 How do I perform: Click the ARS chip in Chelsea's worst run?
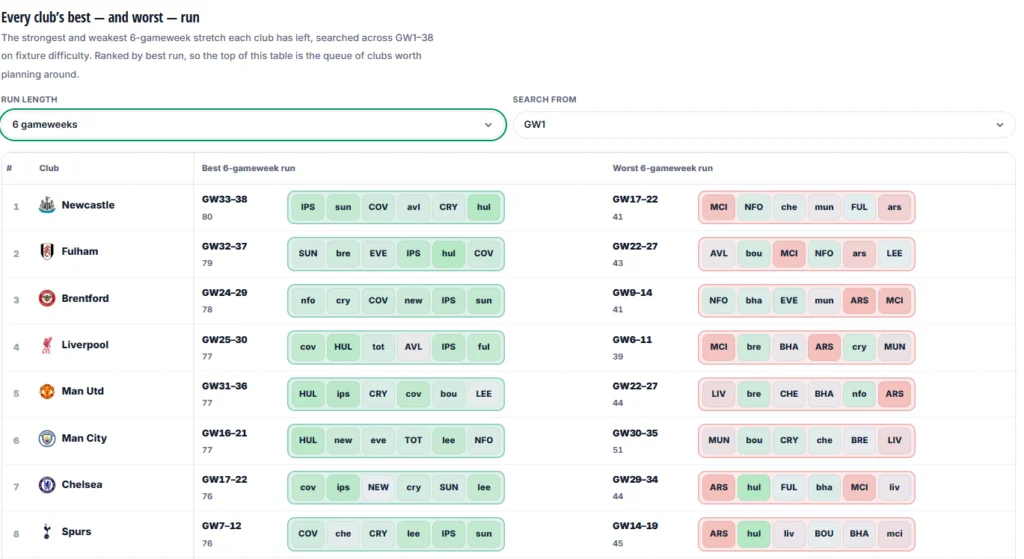coord(718,487)
